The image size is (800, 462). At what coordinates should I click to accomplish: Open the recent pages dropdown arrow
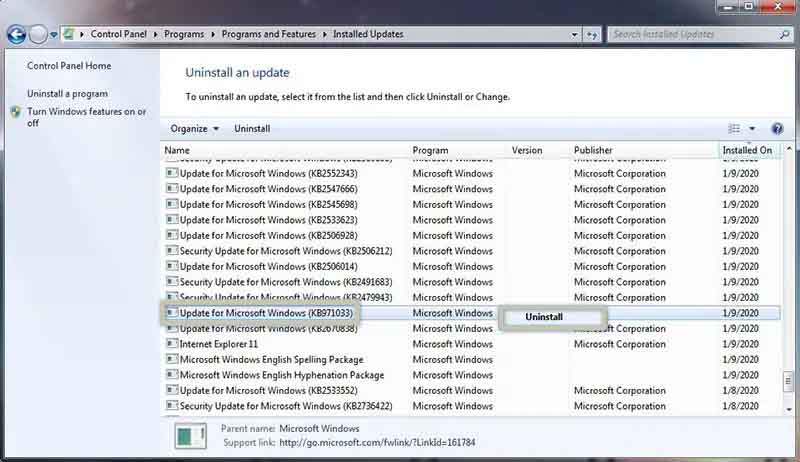point(53,35)
